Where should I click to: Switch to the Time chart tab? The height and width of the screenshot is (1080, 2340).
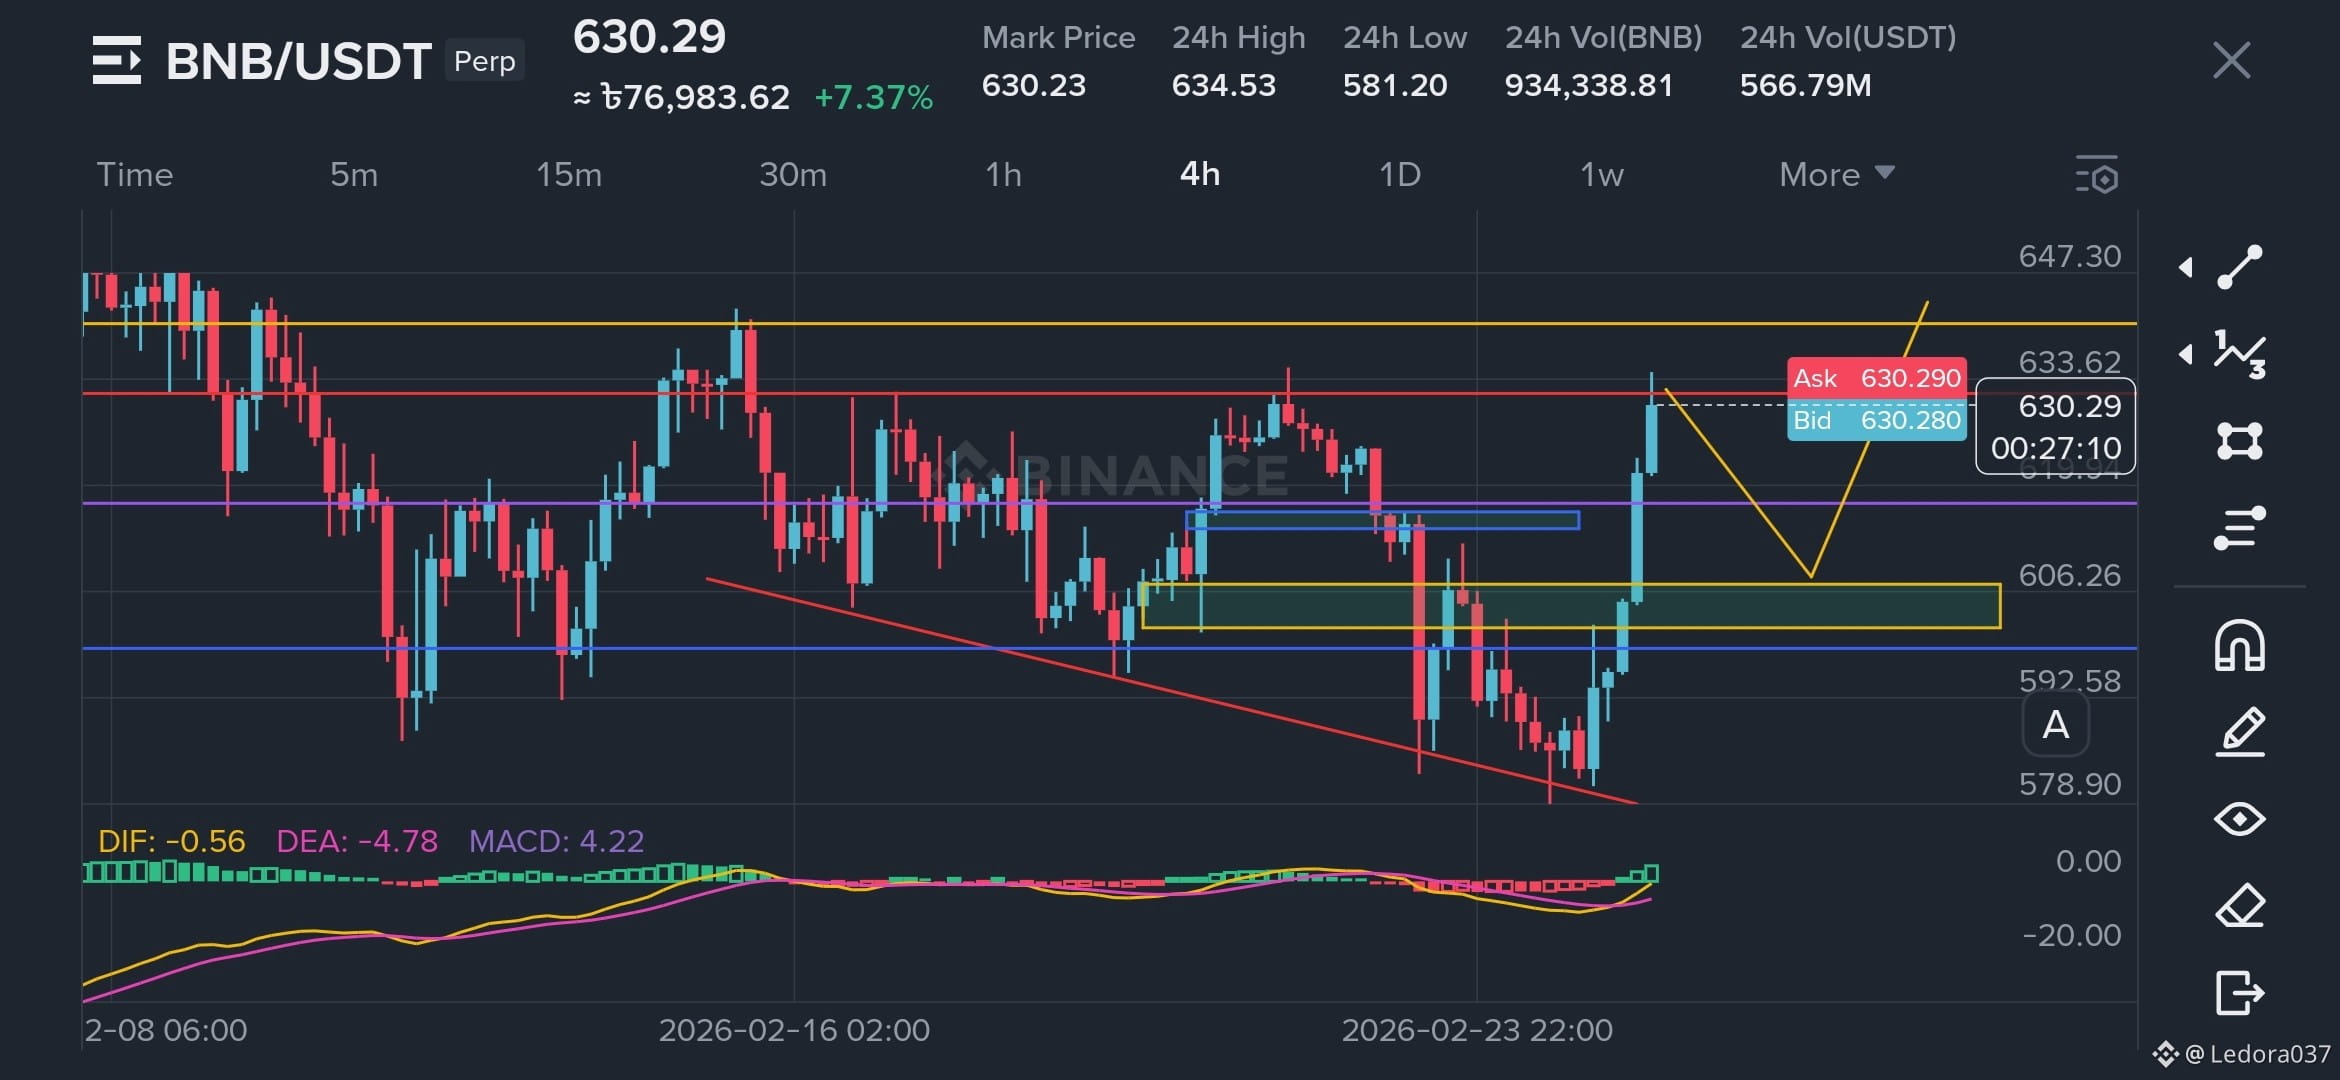pos(135,175)
